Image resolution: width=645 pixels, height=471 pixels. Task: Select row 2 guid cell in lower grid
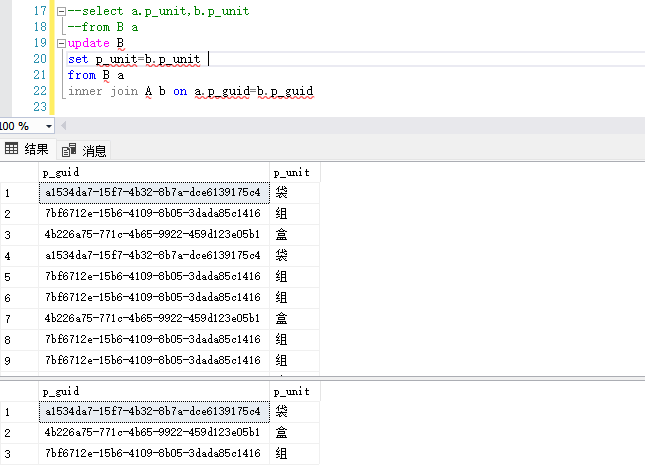point(154,432)
